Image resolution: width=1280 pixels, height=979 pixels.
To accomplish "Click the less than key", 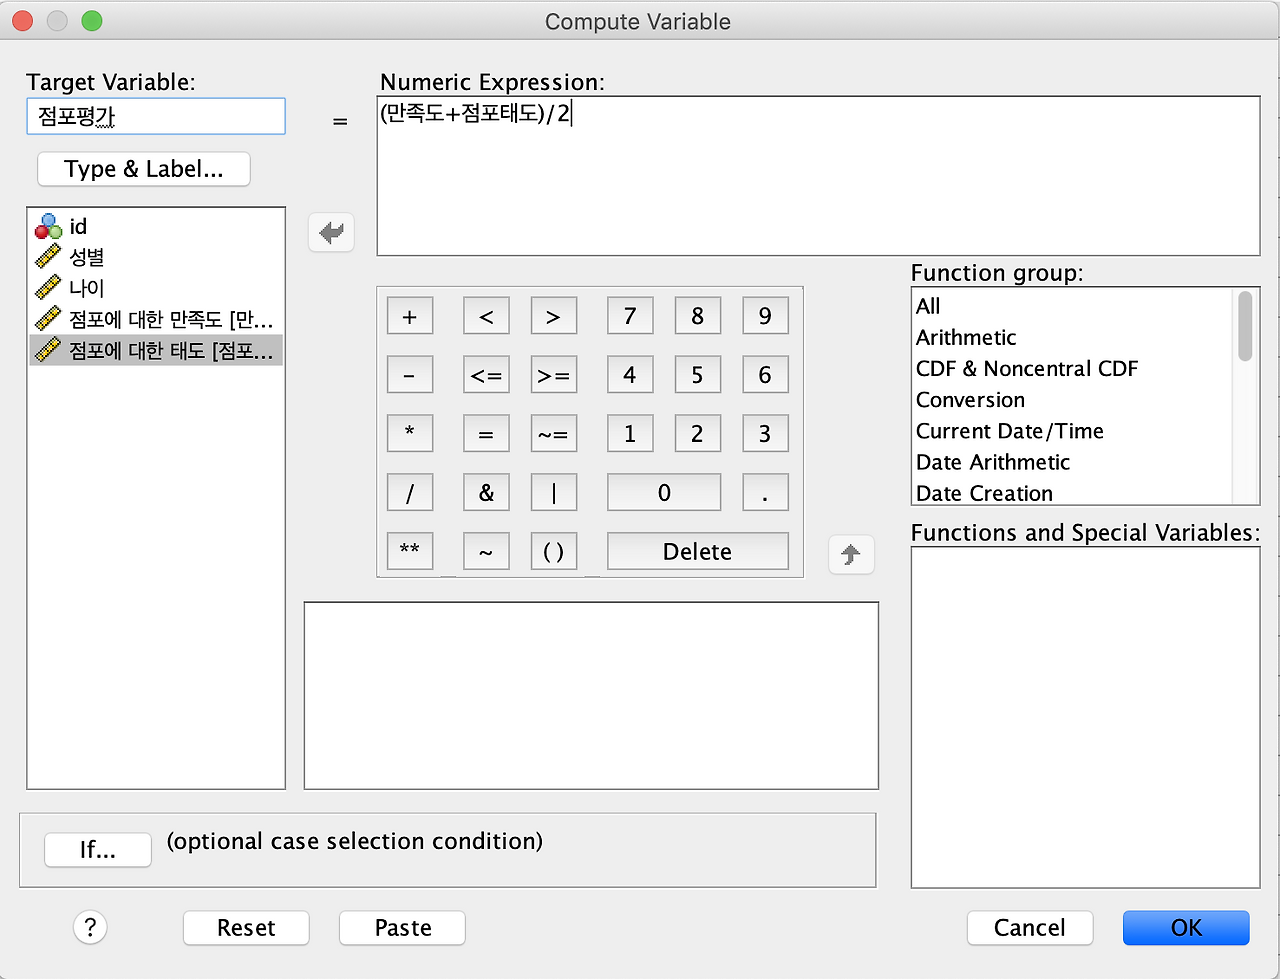I will [486, 317].
